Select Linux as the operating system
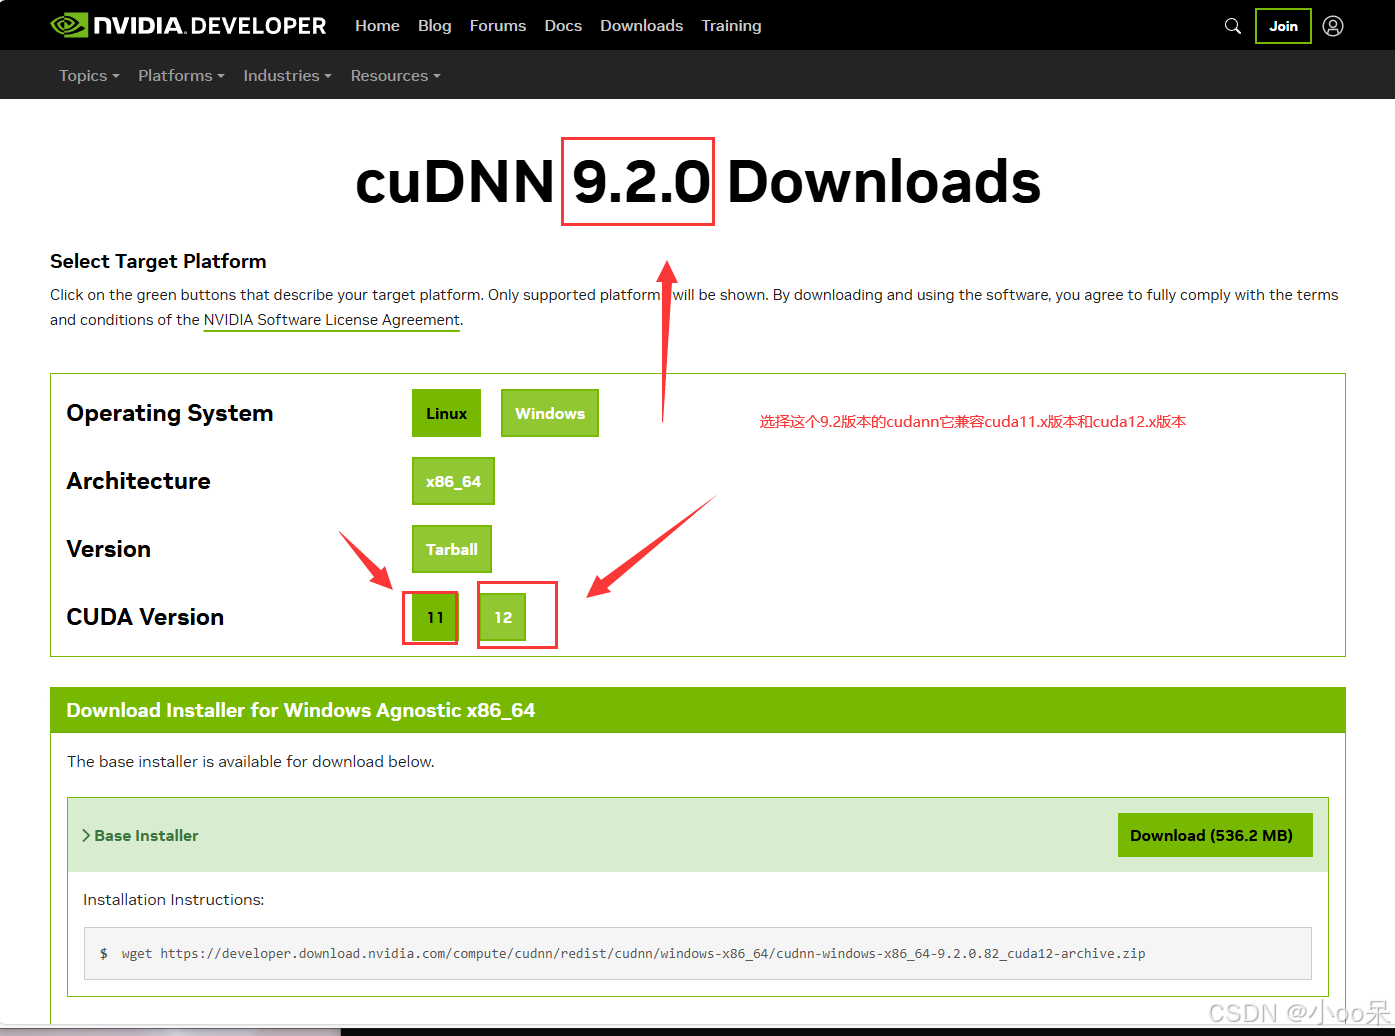The width and height of the screenshot is (1395, 1036). coord(446,412)
